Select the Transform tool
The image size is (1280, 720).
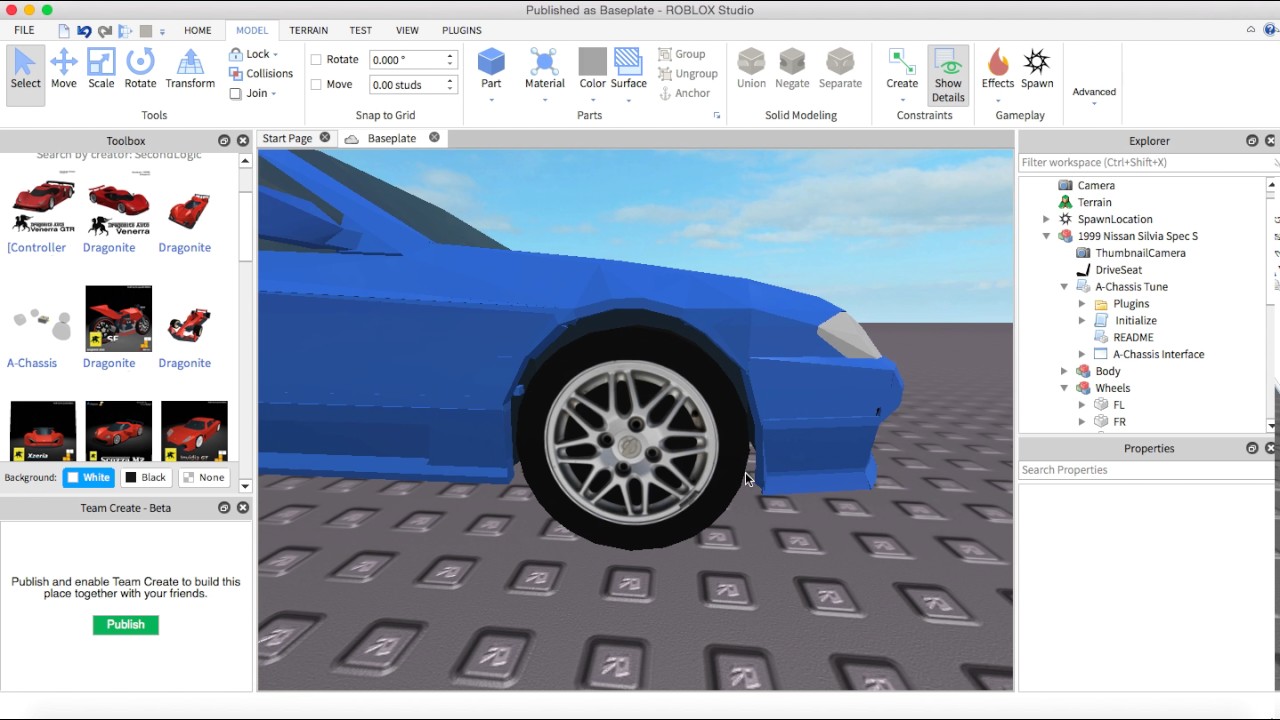tap(190, 70)
